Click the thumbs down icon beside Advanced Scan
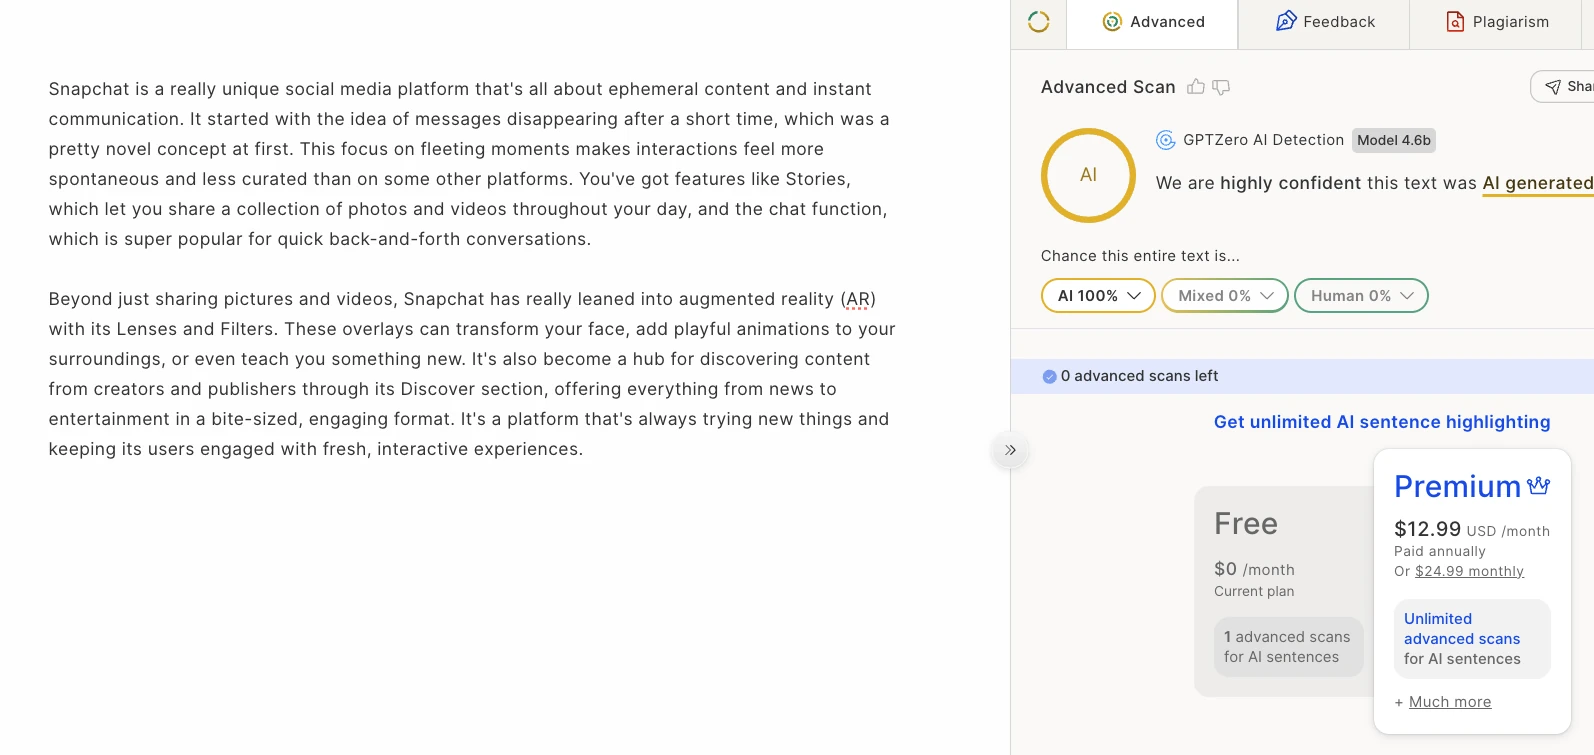 coord(1221,87)
